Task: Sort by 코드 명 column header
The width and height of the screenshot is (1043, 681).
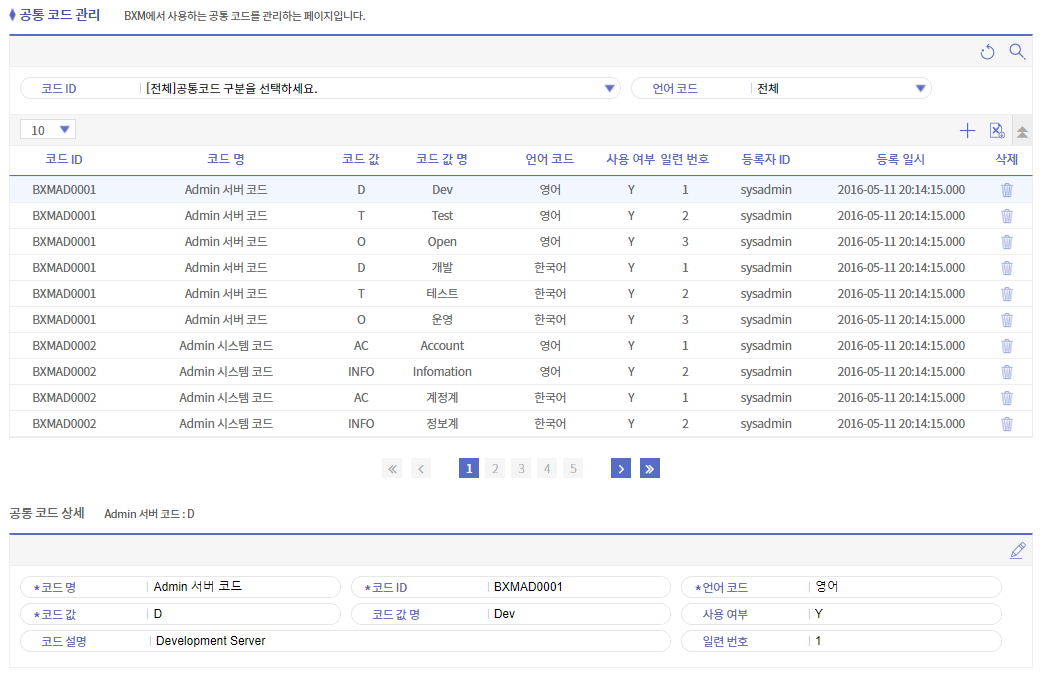Action: point(225,160)
